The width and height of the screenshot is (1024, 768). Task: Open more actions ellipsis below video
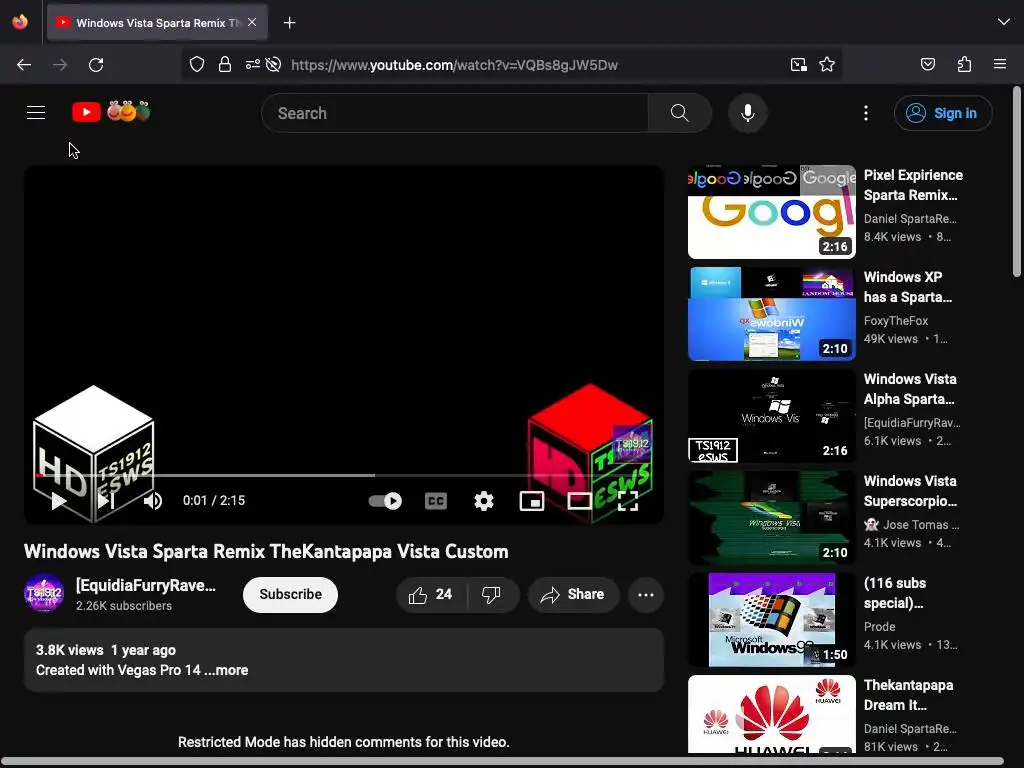tap(646, 594)
